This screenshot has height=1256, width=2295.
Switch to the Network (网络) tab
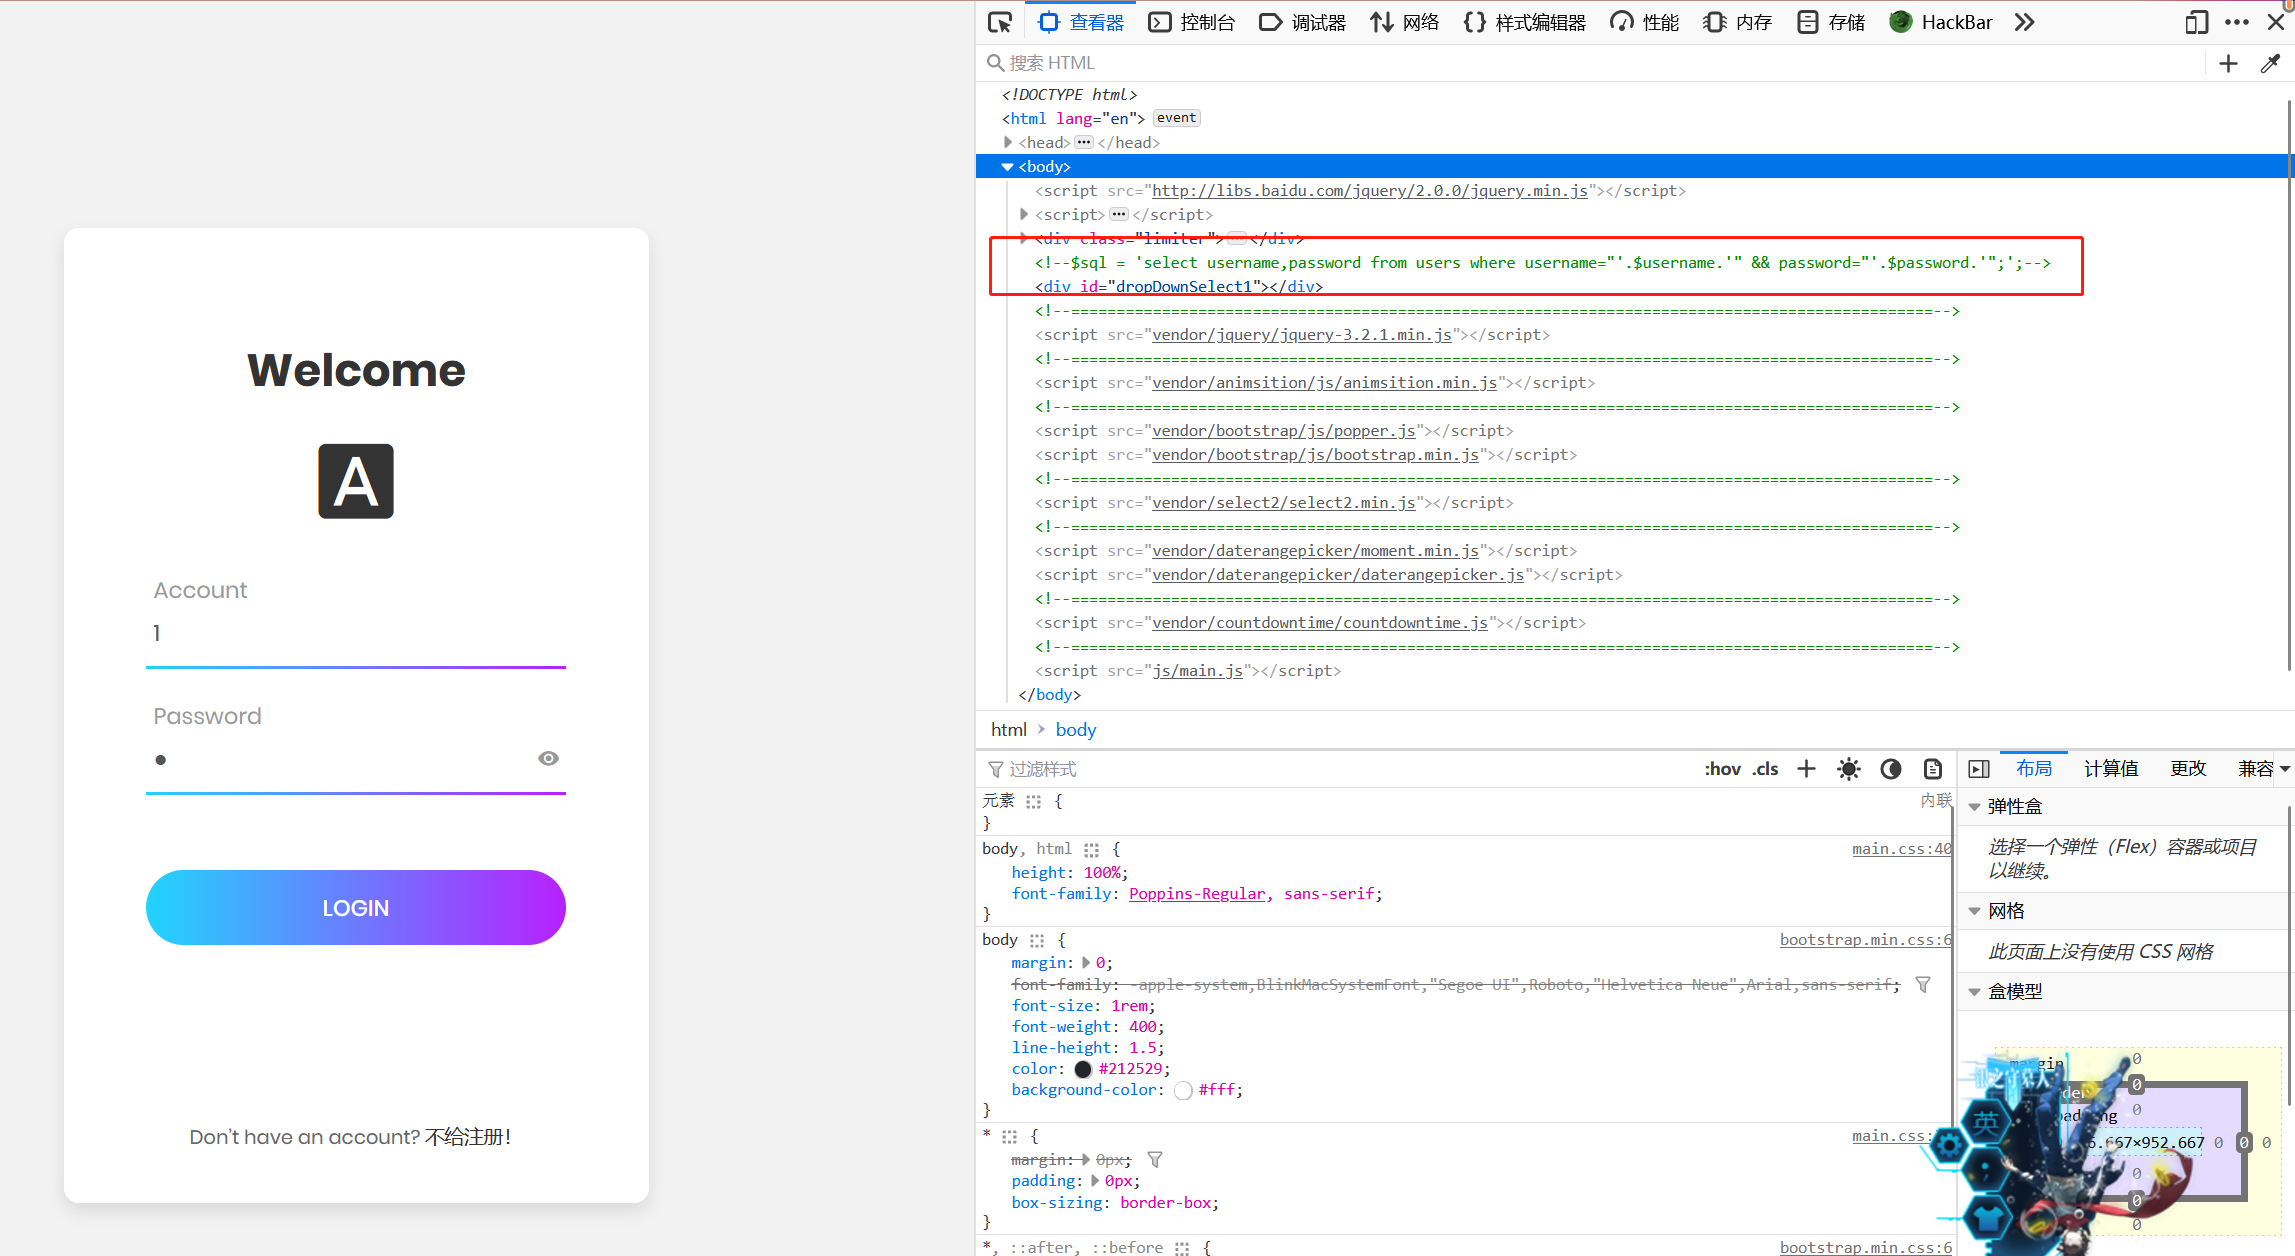1404,22
